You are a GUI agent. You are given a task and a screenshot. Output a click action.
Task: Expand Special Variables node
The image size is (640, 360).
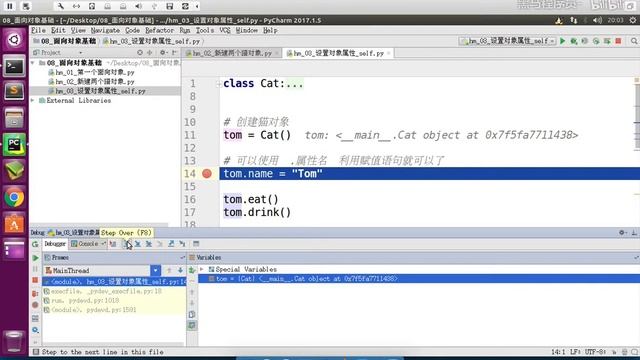click(x=202, y=269)
